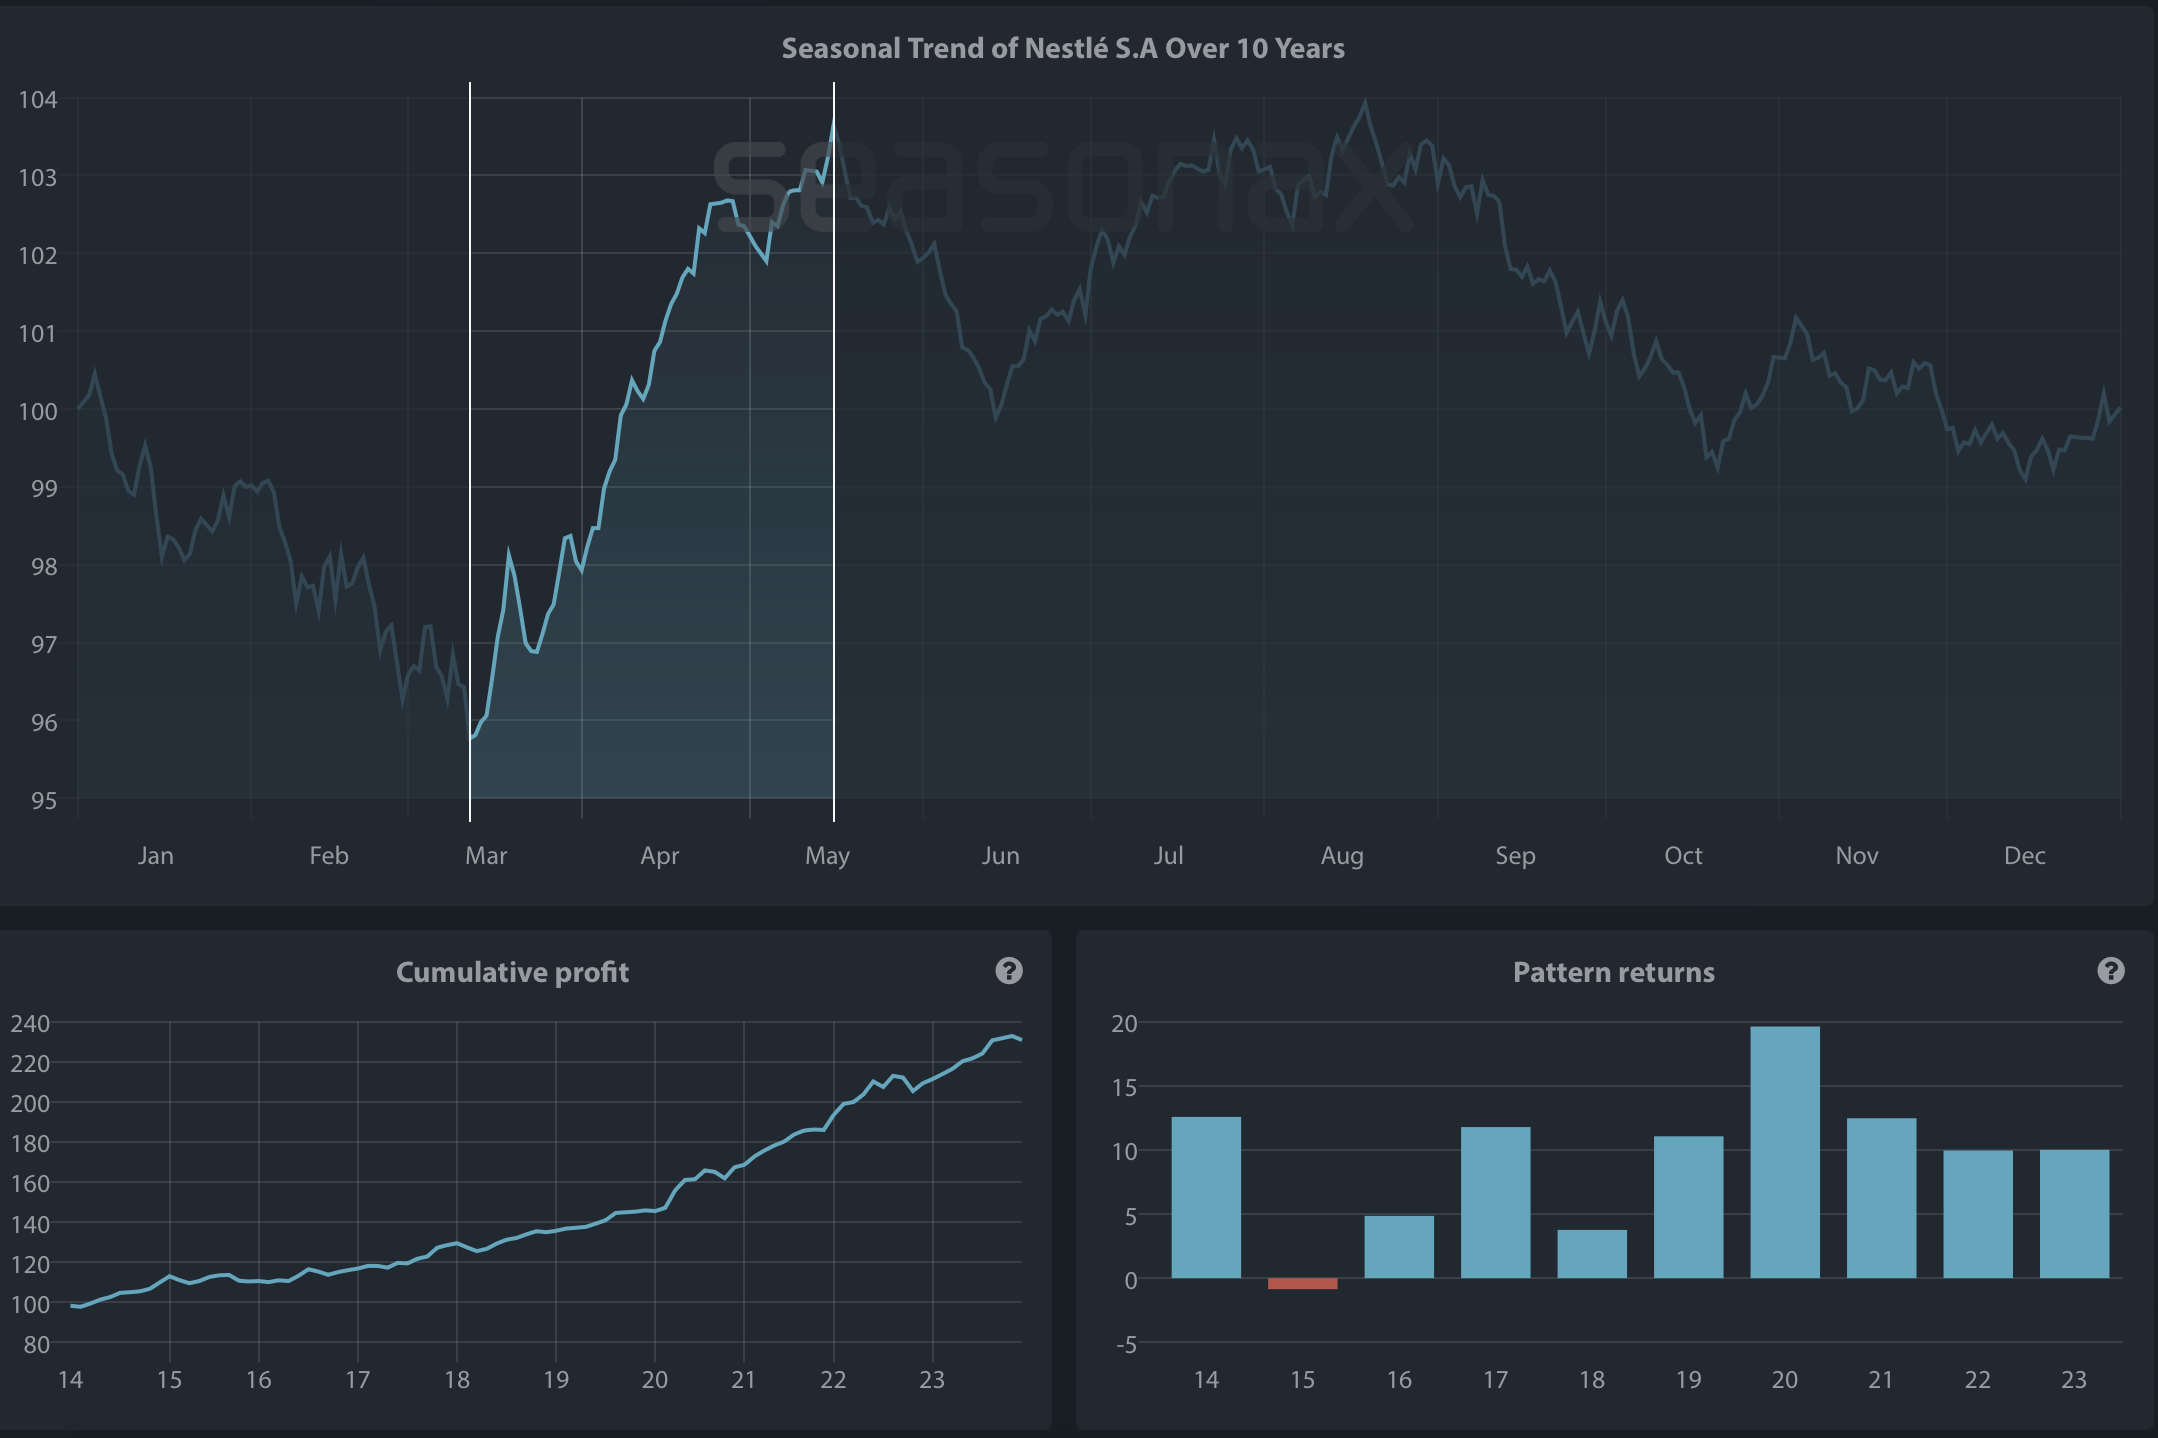Select the 2022 bar in Pattern returns
The image size is (2158, 1438).
pos(1978,1214)
